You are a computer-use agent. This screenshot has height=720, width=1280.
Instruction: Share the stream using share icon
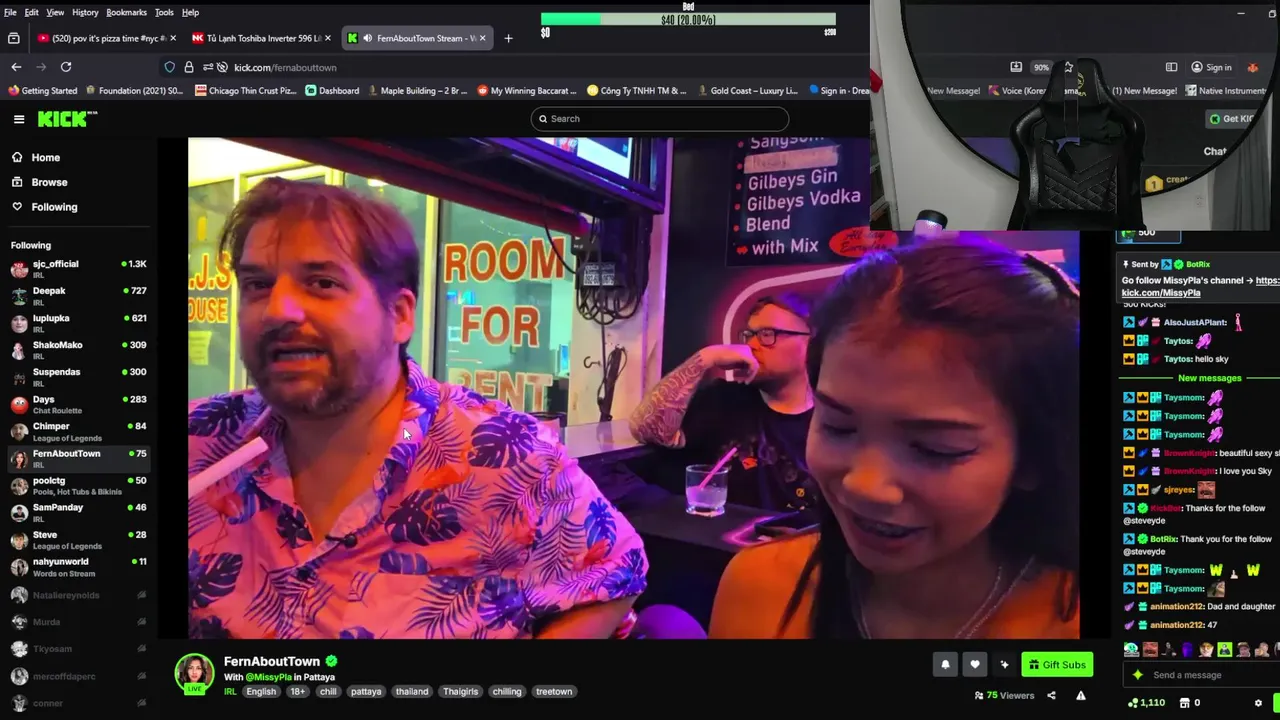point(1051,695)
